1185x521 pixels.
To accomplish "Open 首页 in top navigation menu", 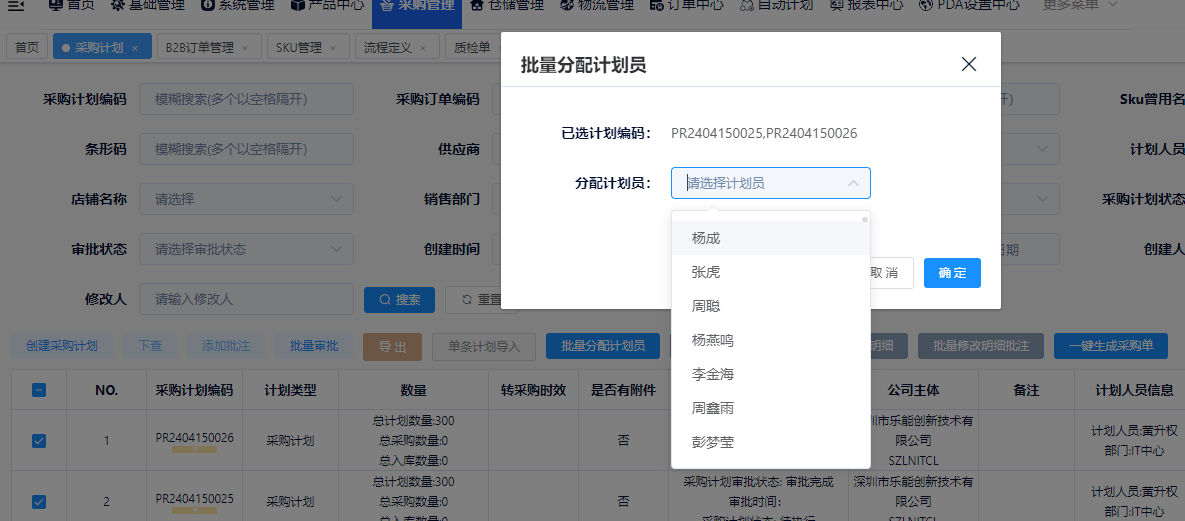I will click(71, 5).
